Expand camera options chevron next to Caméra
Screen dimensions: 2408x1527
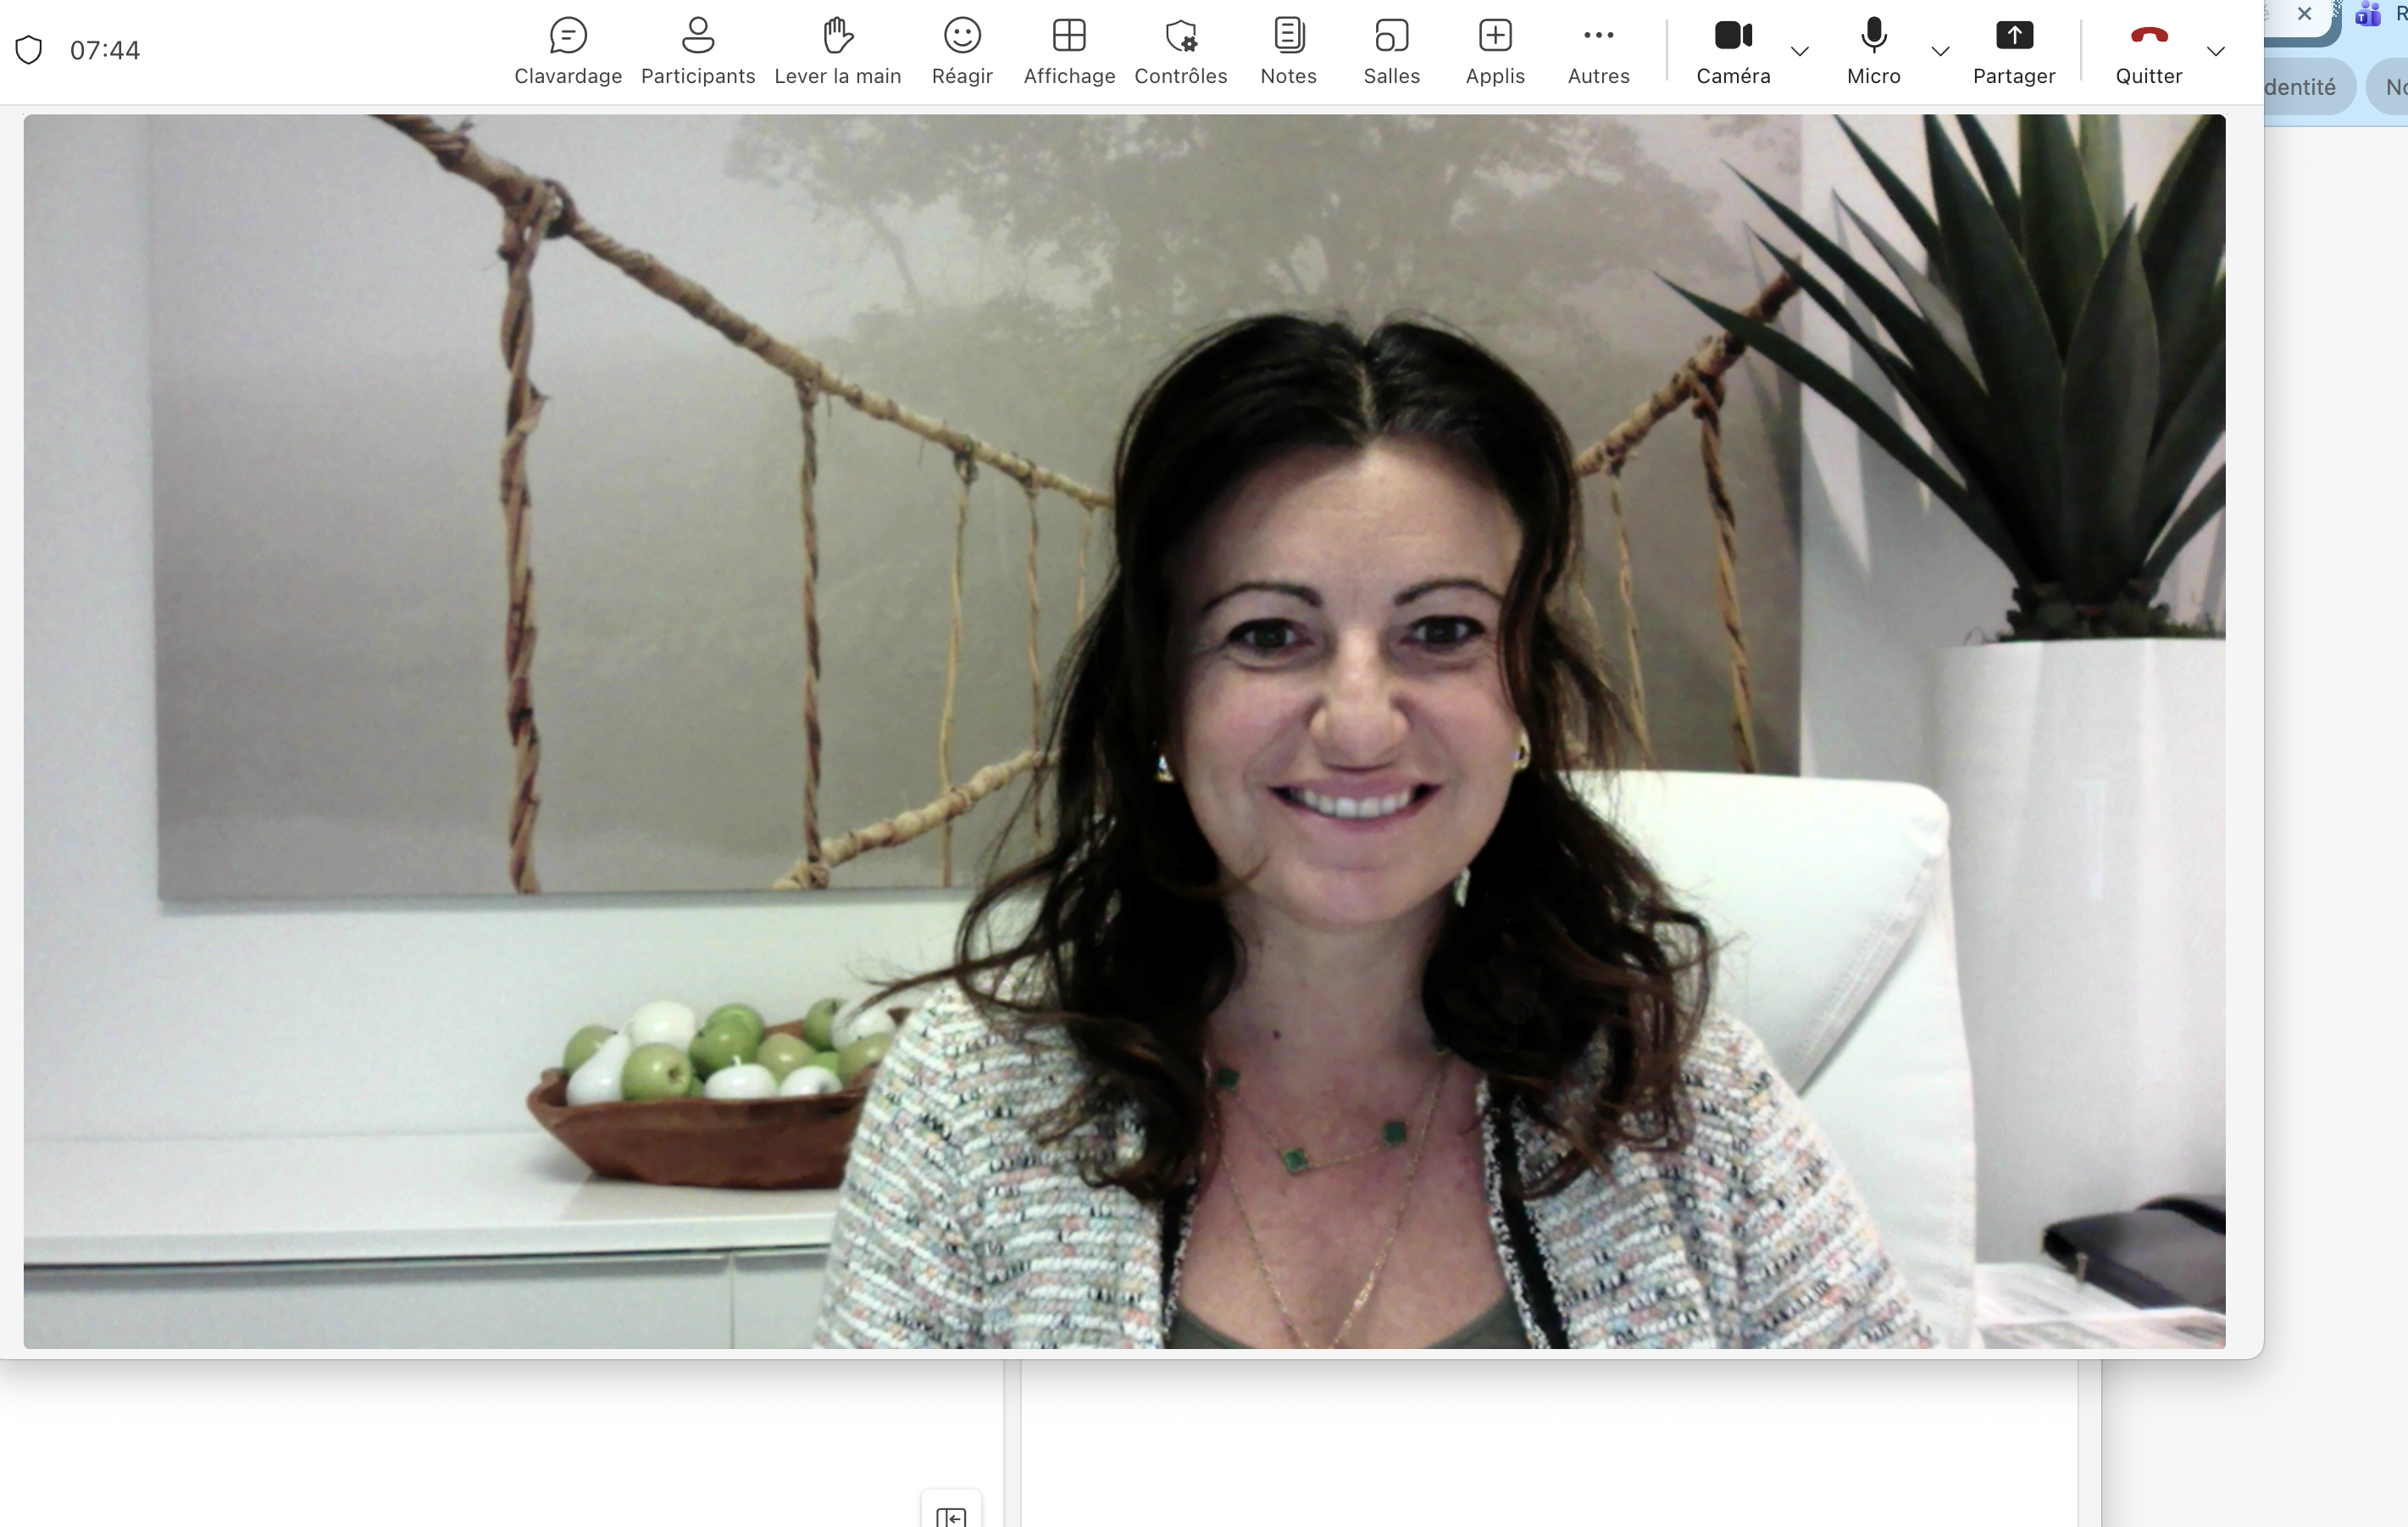pyautogui.click(x=1800, y=51)
